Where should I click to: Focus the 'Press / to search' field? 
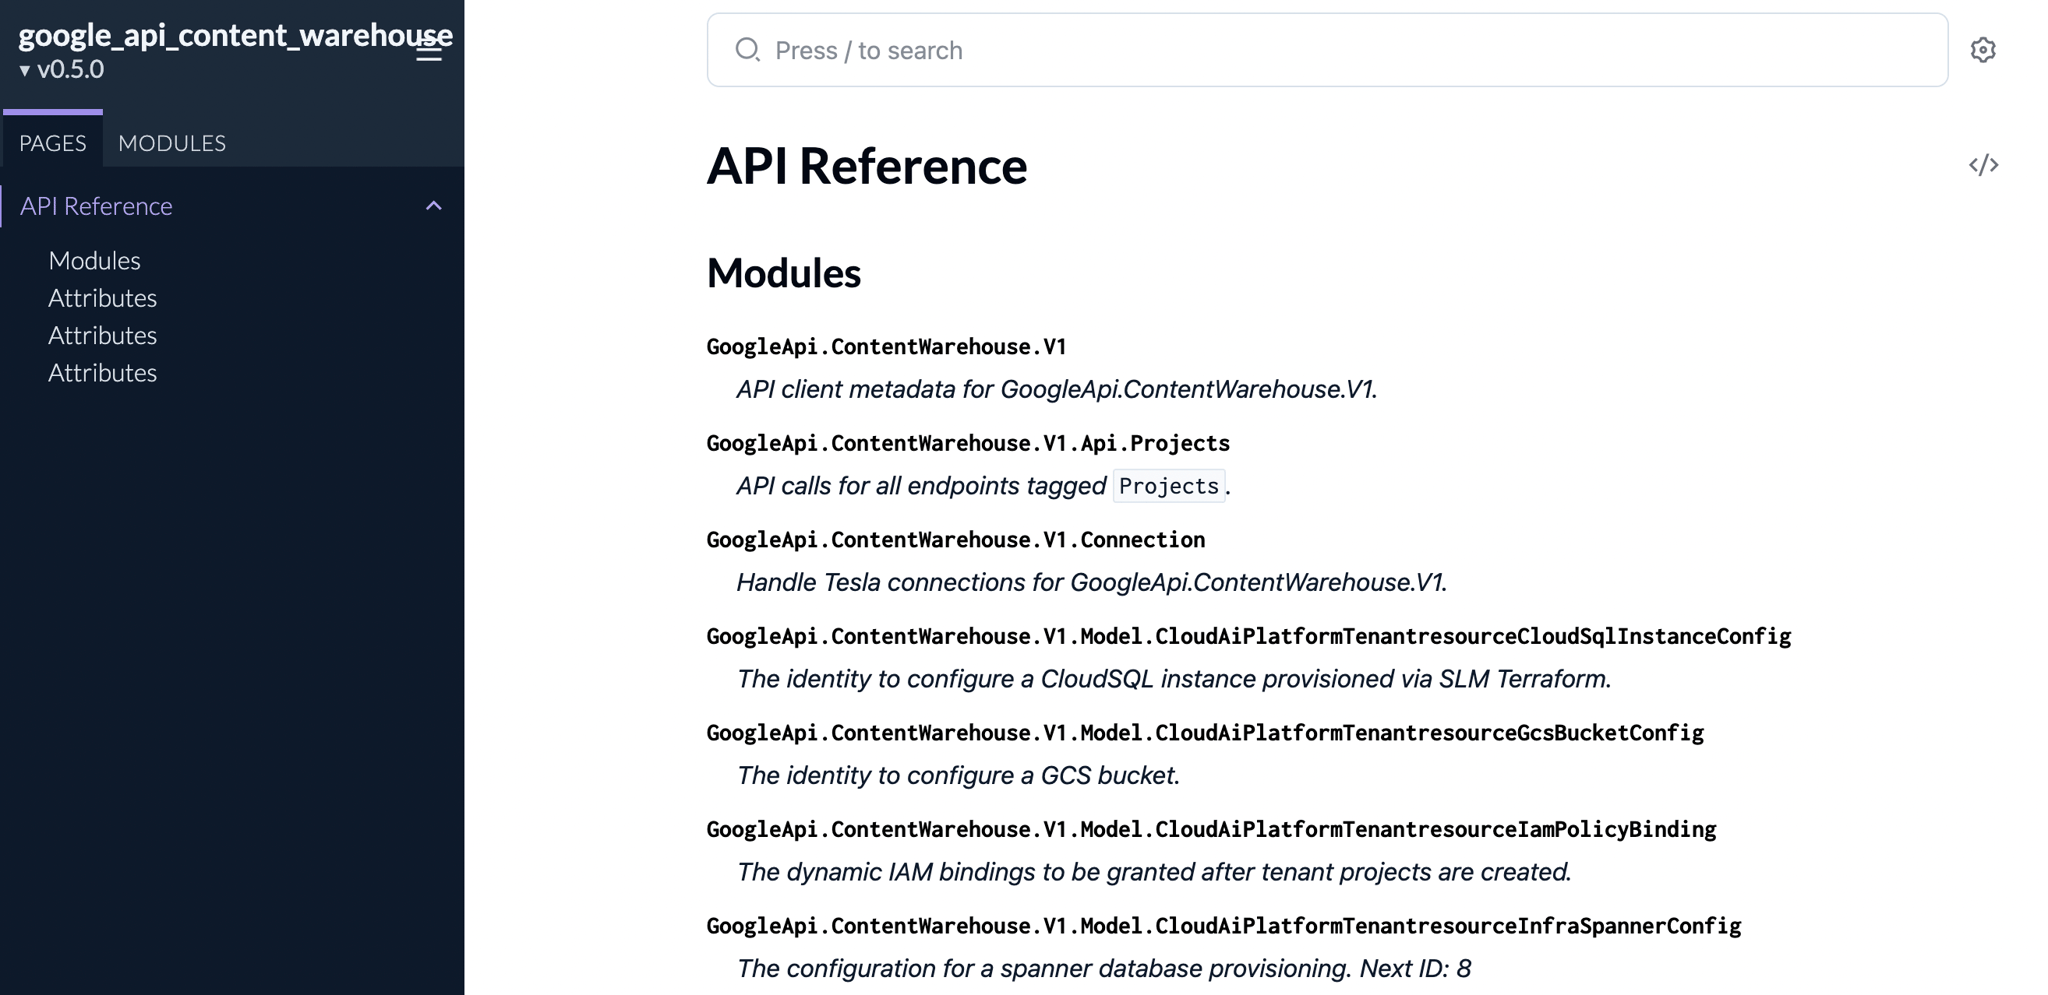(x=1327, y=50)
